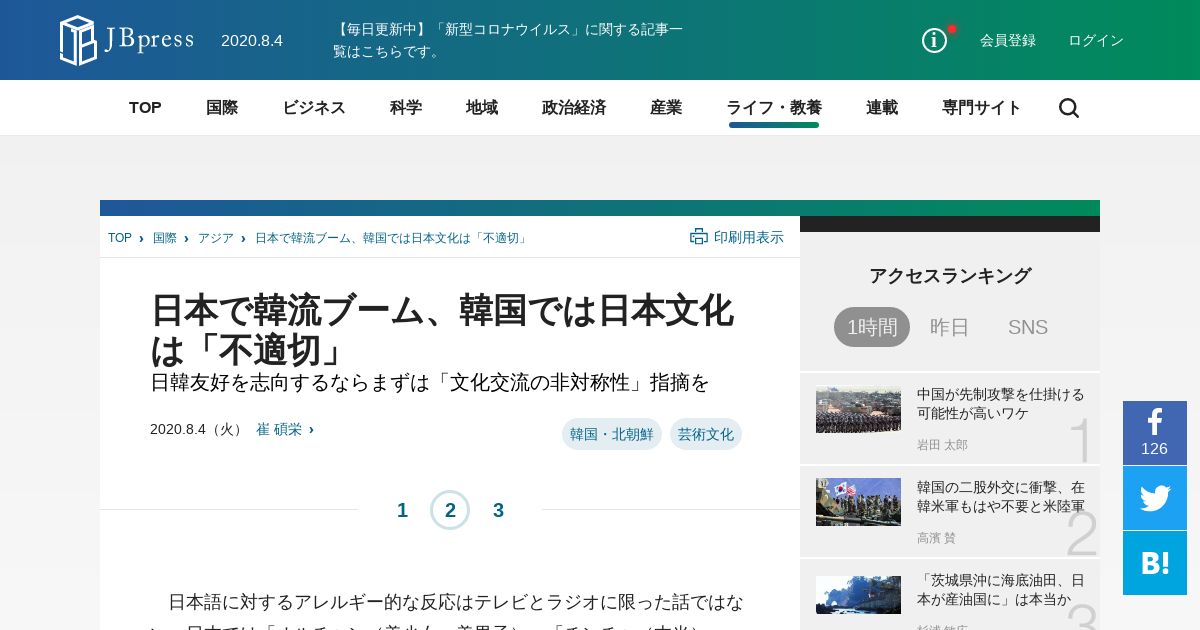
Task: Click TOP in the breadcrumb
Action: coord(120,238)
